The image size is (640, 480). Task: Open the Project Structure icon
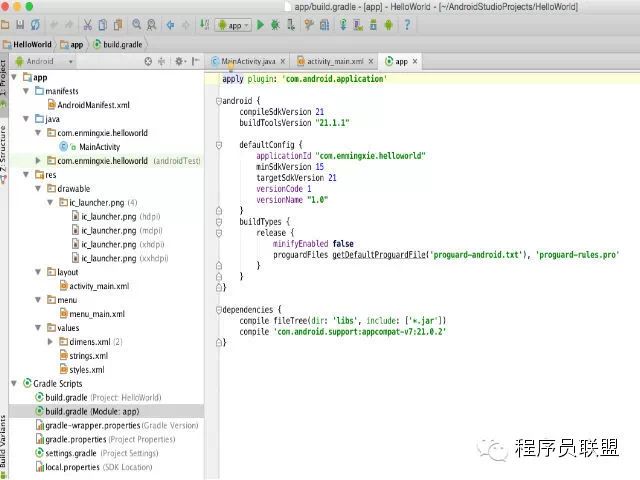324,25
